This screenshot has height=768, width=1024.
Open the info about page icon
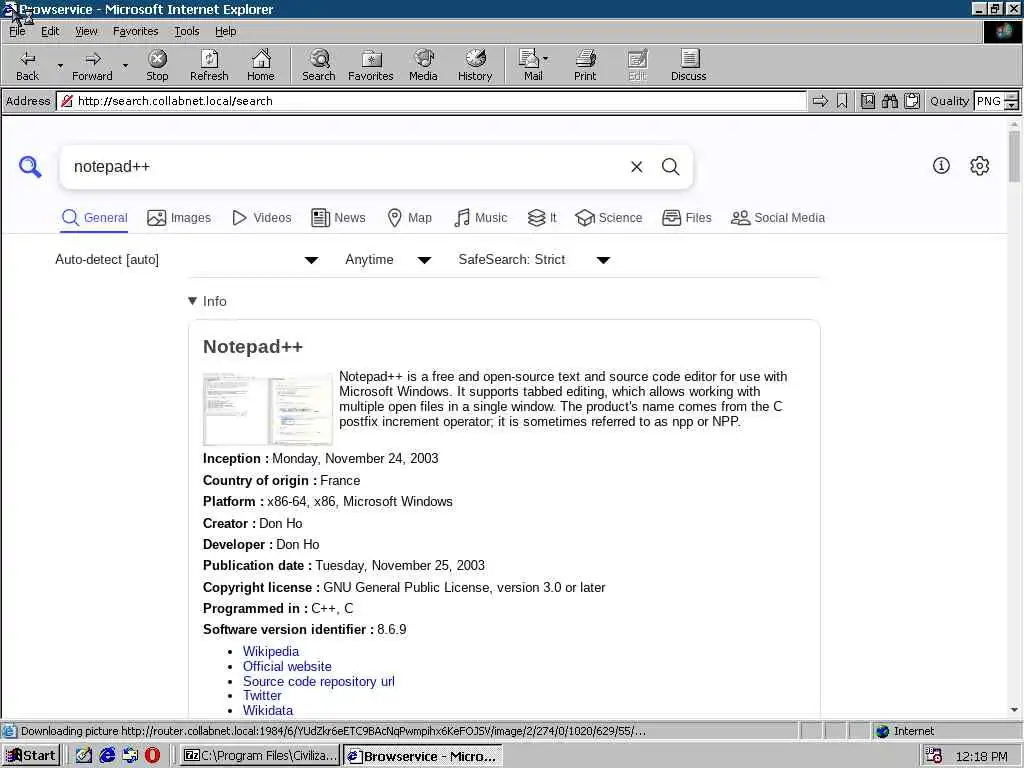(x=941, y=166)
